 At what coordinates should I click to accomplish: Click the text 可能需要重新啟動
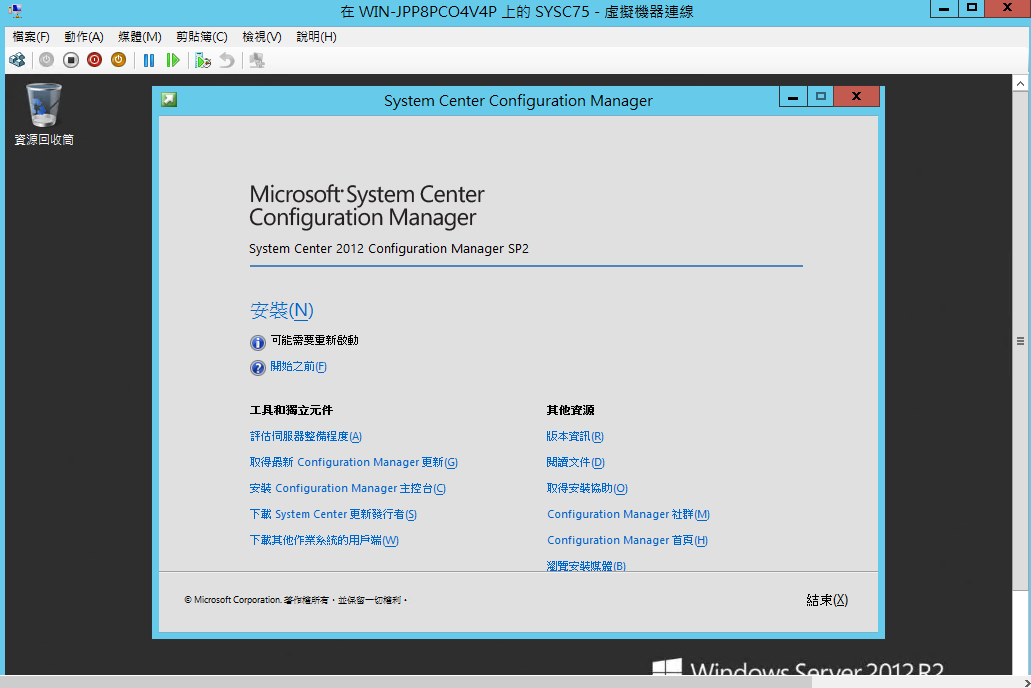315,340
